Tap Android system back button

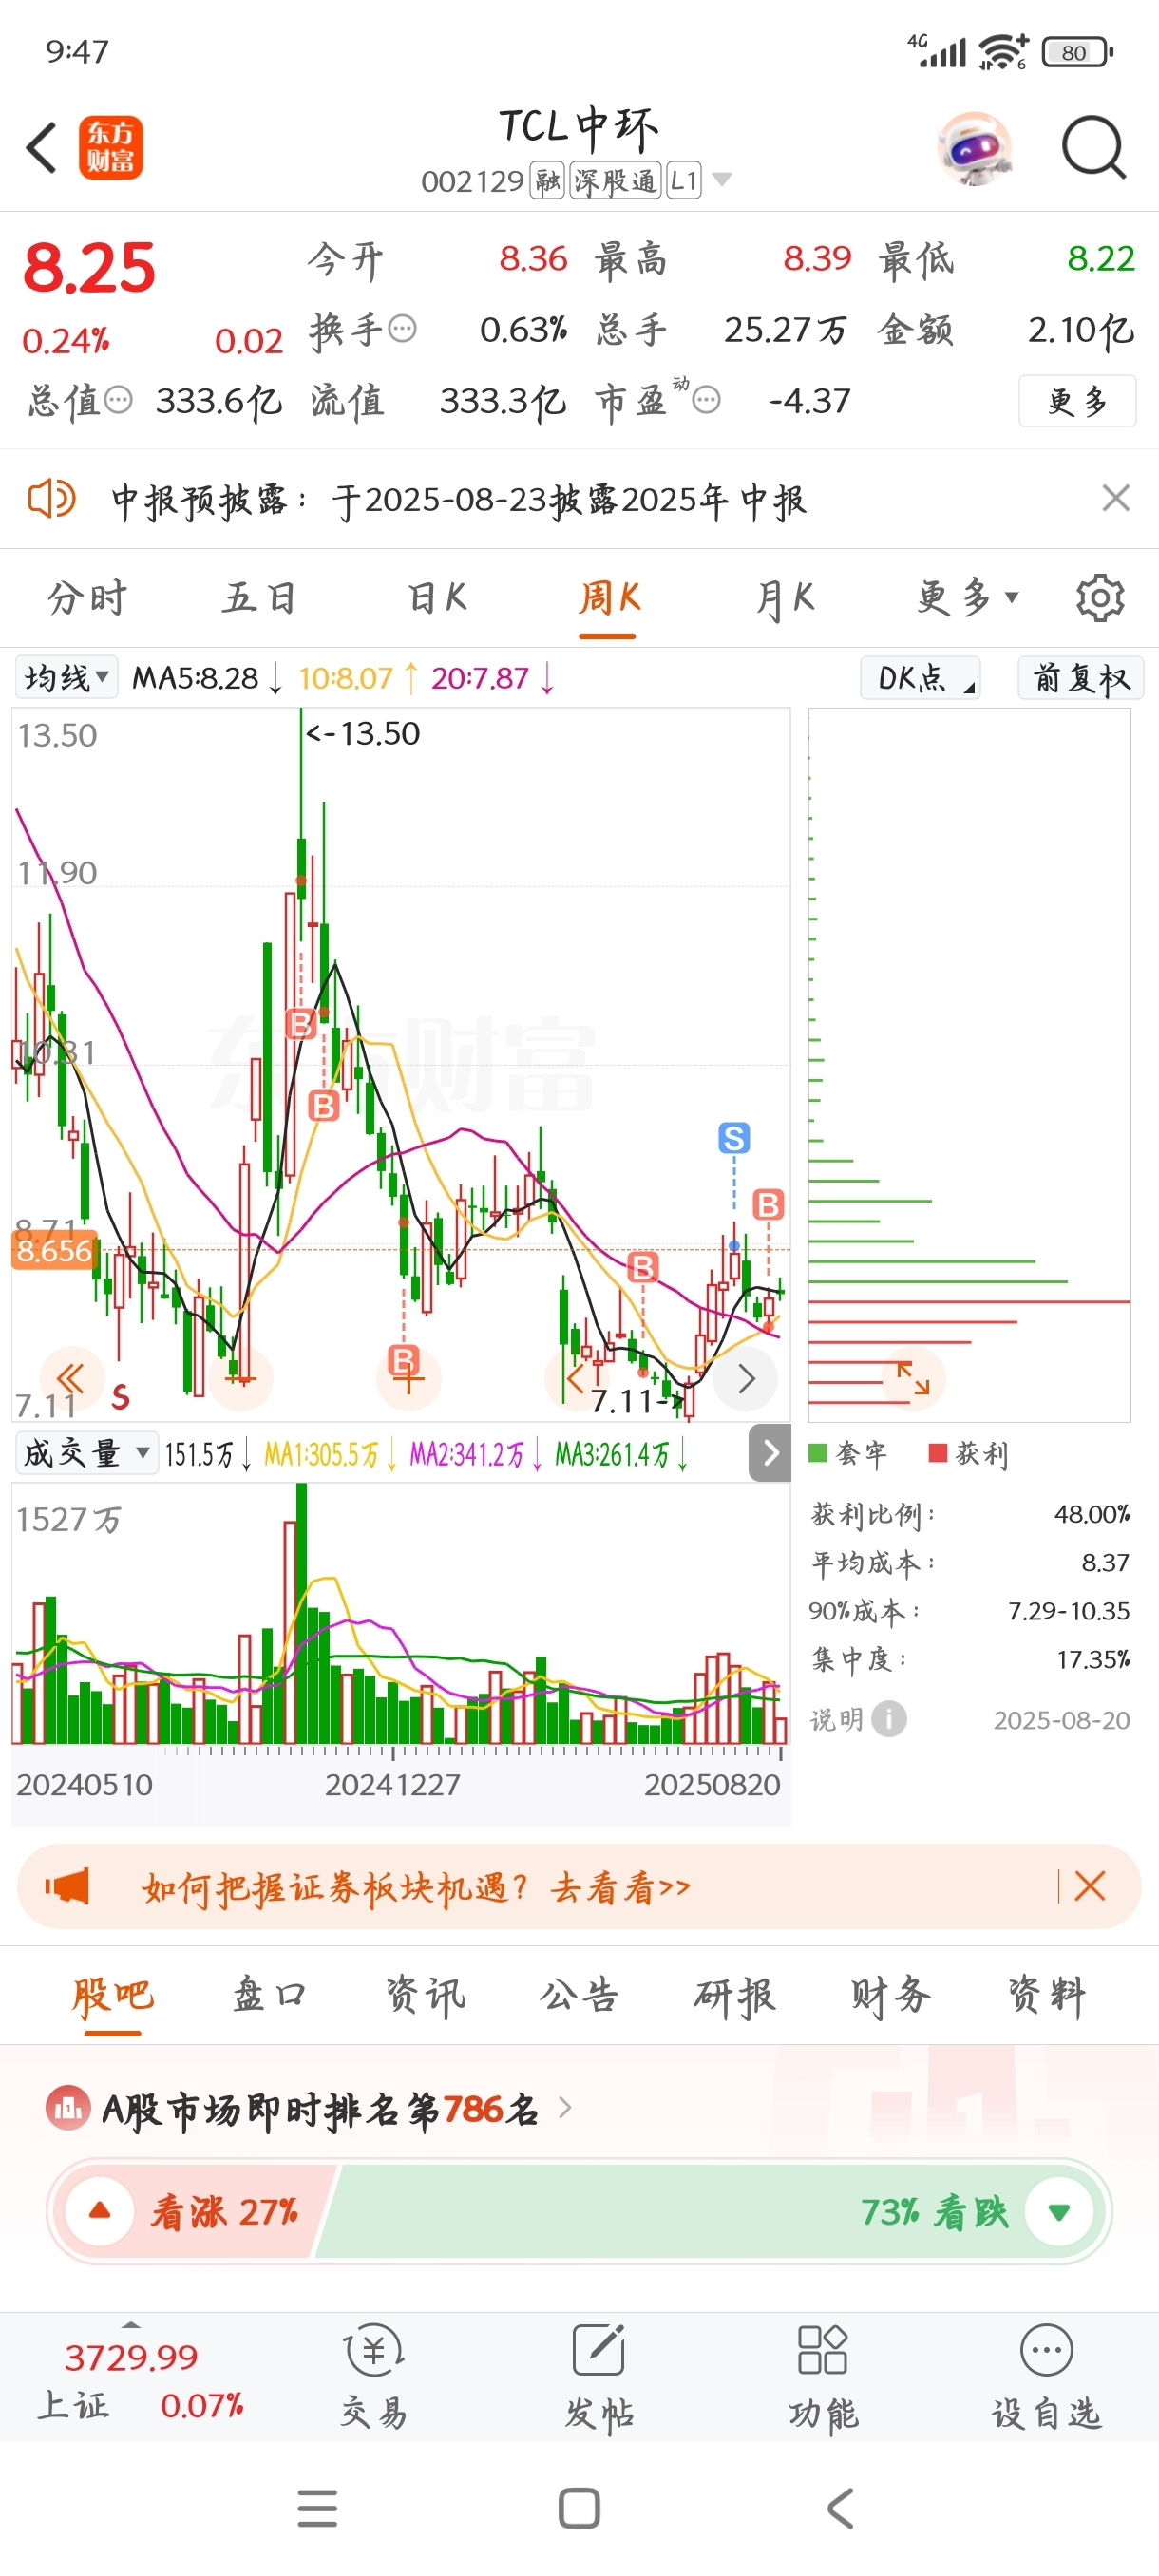coord(840,2508)
